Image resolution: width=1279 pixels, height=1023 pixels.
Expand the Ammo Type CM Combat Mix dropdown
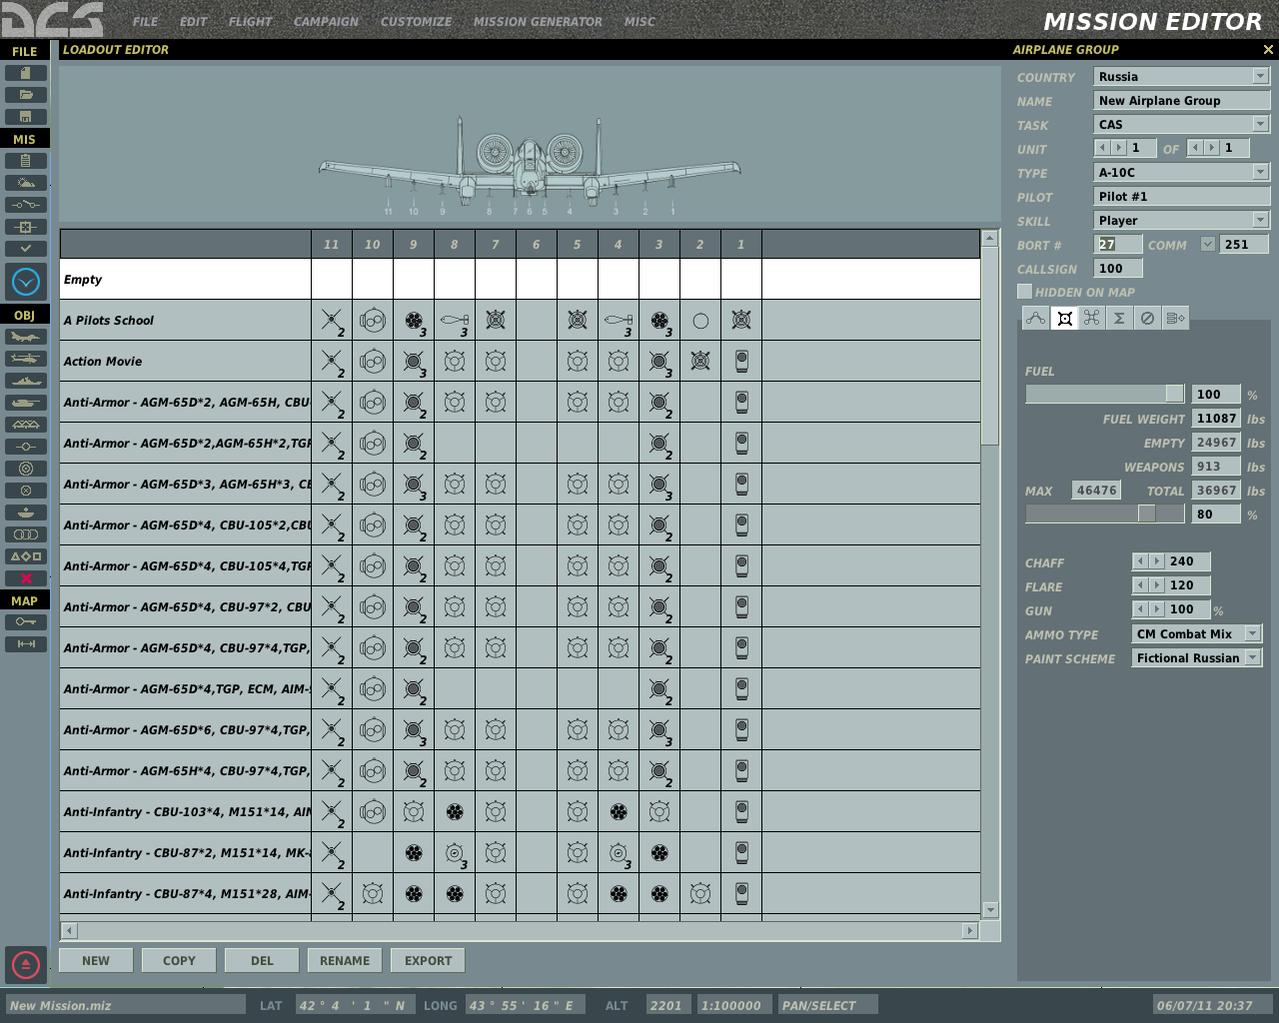1197,634
